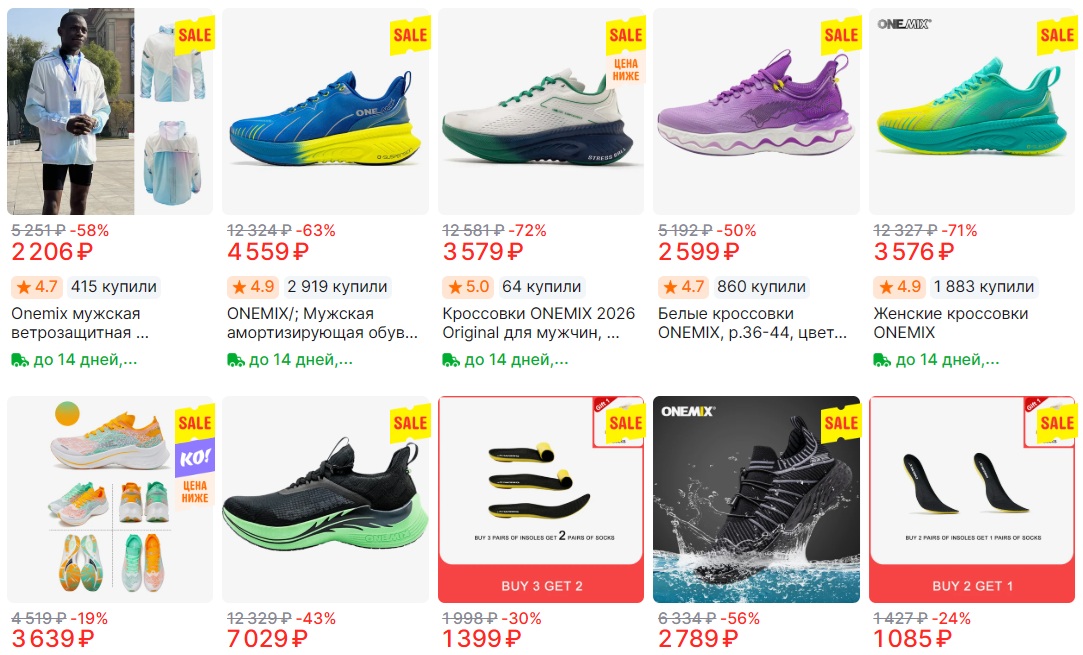The height and width of the screenshot is (655, 1083).
Task: Open 'Женские кроссовки ONEMIX' title link
Action: click(x=951, y=323)
